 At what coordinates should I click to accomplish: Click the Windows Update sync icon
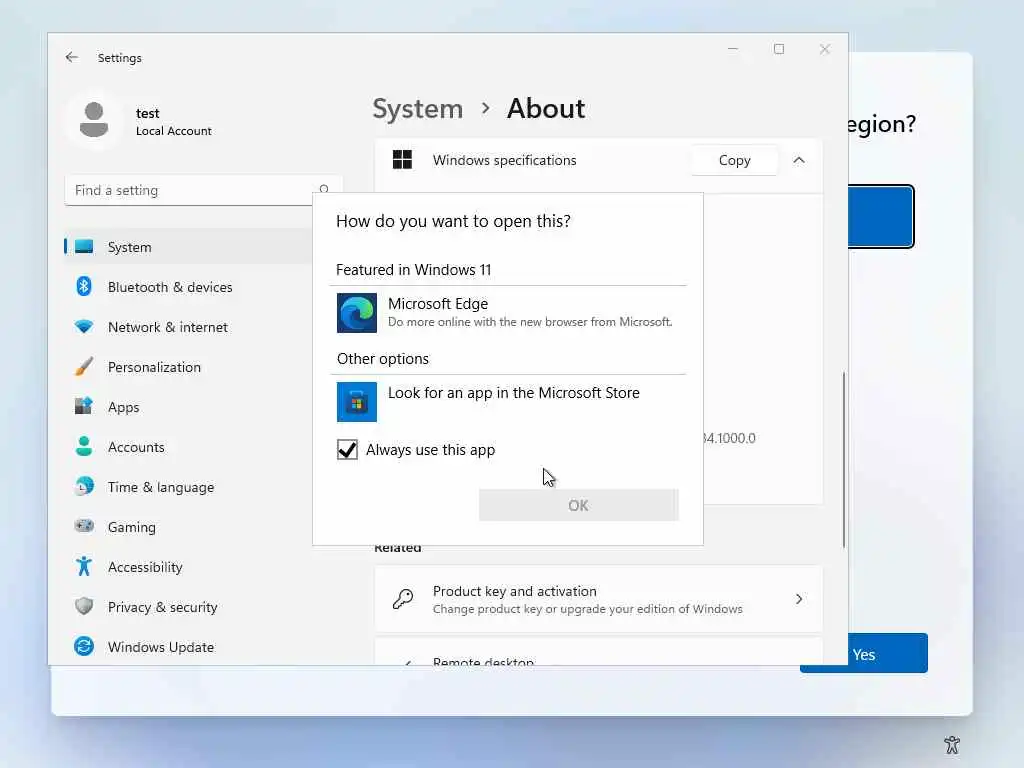click(84, 647)
